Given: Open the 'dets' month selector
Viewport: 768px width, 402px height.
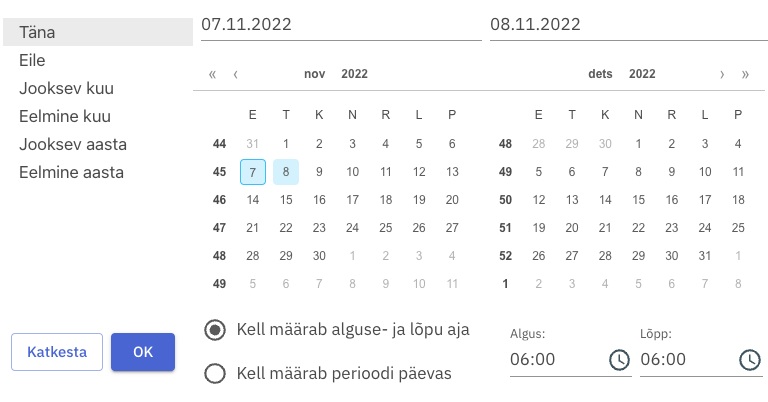Looking at the screenshot, I should [600, 74].
